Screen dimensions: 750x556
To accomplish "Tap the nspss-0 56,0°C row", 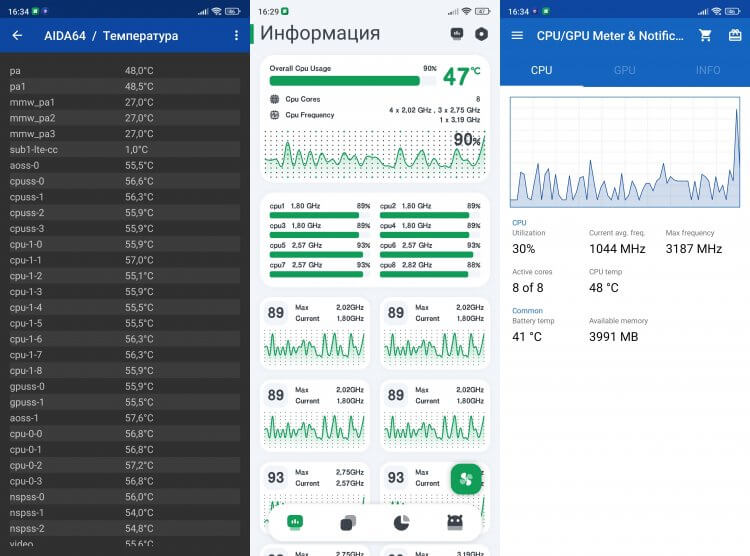I will point(124,497).
